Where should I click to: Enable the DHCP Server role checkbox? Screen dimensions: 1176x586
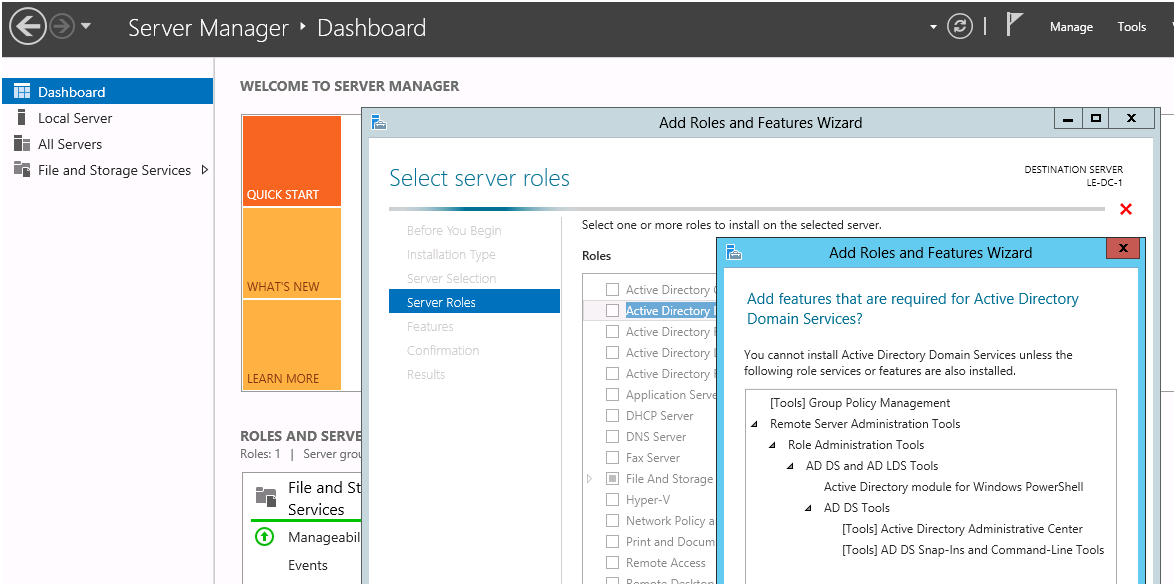[x=615, y=415]
